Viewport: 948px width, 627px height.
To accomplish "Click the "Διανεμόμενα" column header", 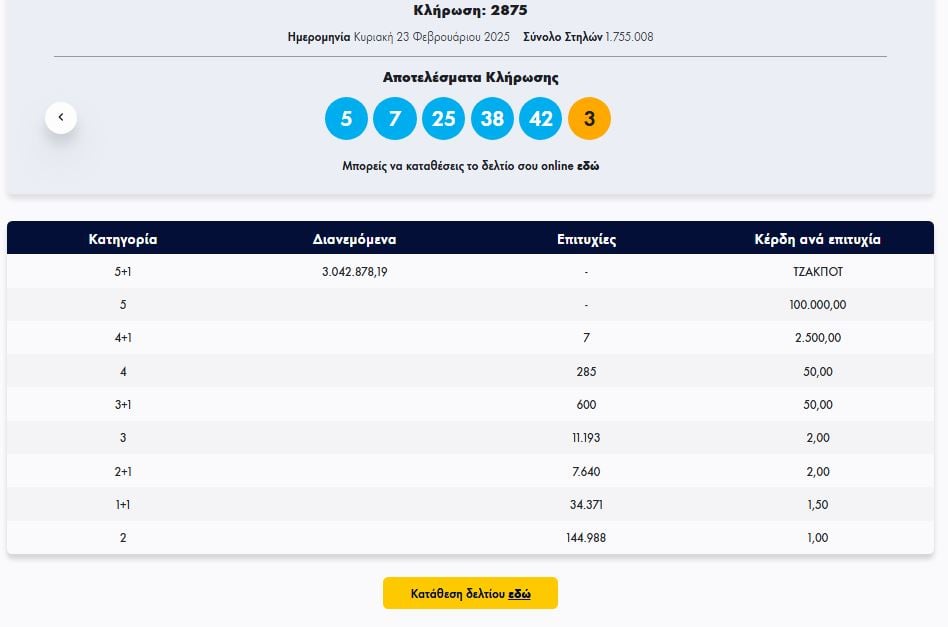I will coord(354,239).
